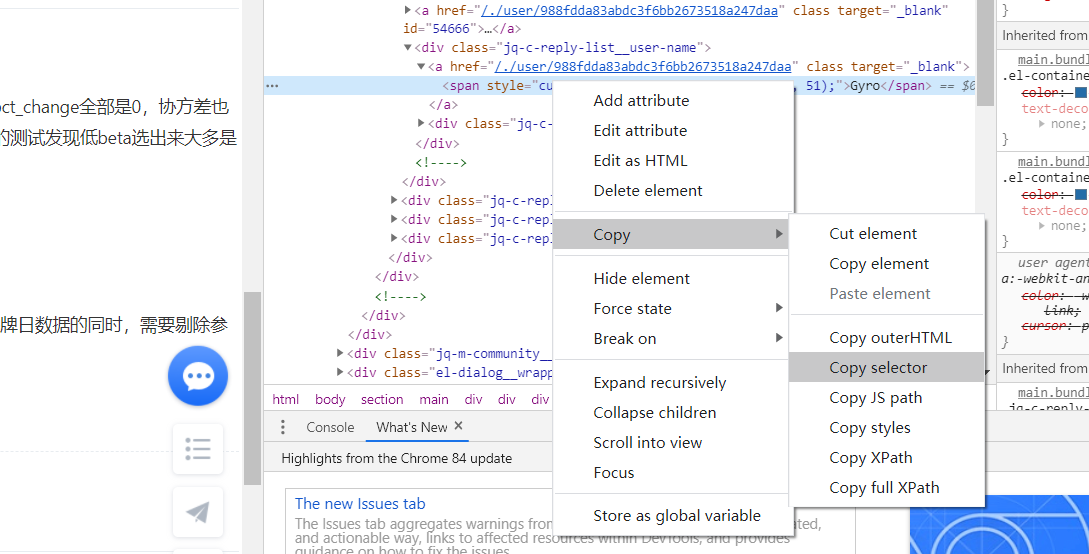Click section in the breadcrumb bar

(x=382, y=399)
